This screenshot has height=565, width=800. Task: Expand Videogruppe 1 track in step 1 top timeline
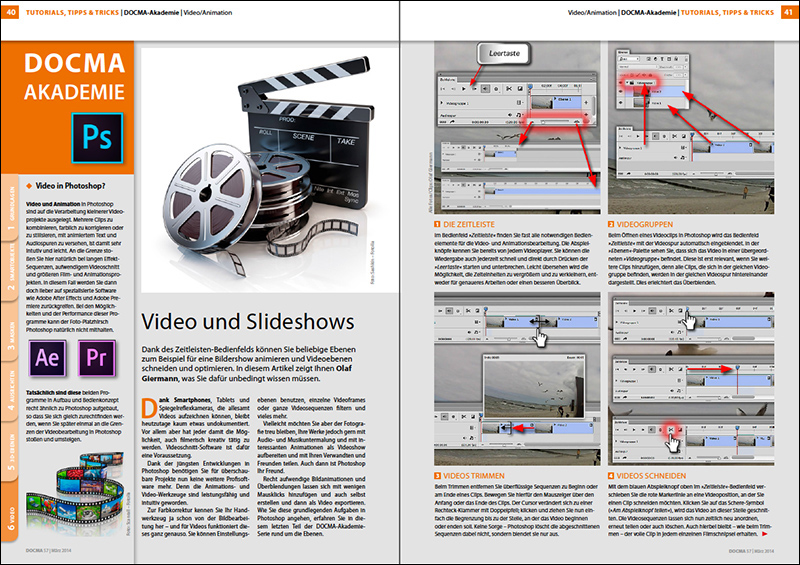coord(441,103)
